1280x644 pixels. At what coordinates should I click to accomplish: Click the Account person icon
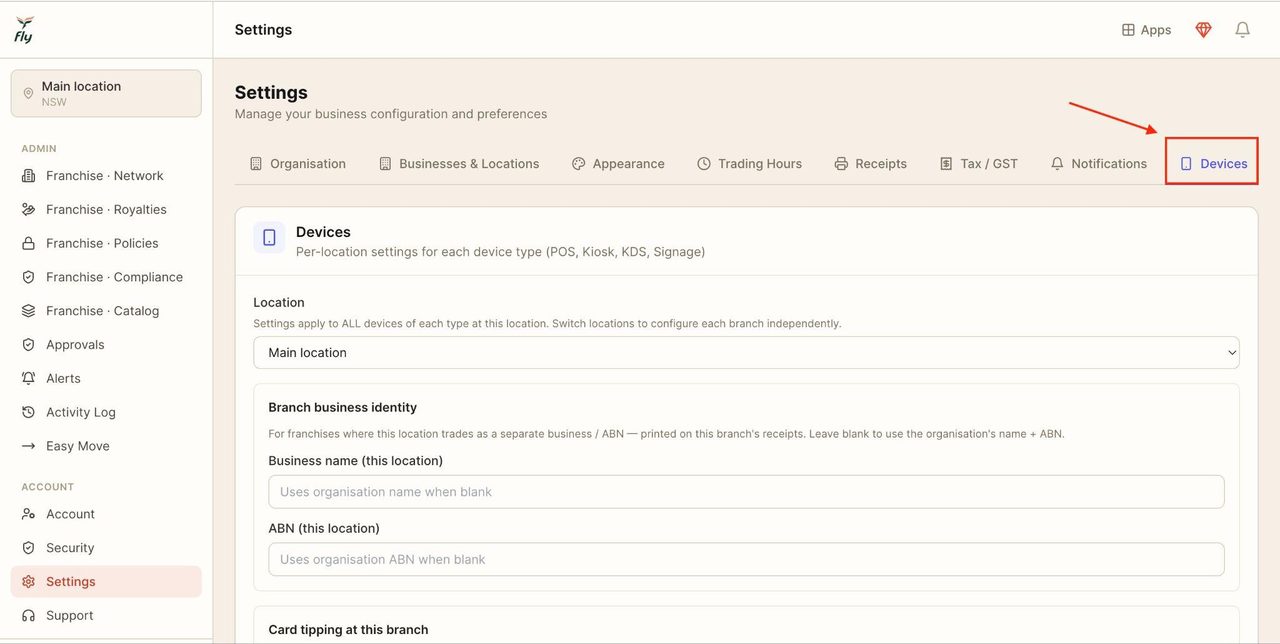28,514
